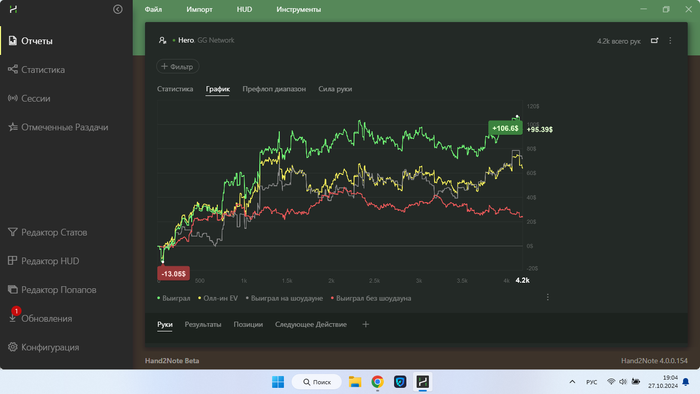Open the report three-dot menu
The width and height of the screenshot is (700, 394).
670,41
